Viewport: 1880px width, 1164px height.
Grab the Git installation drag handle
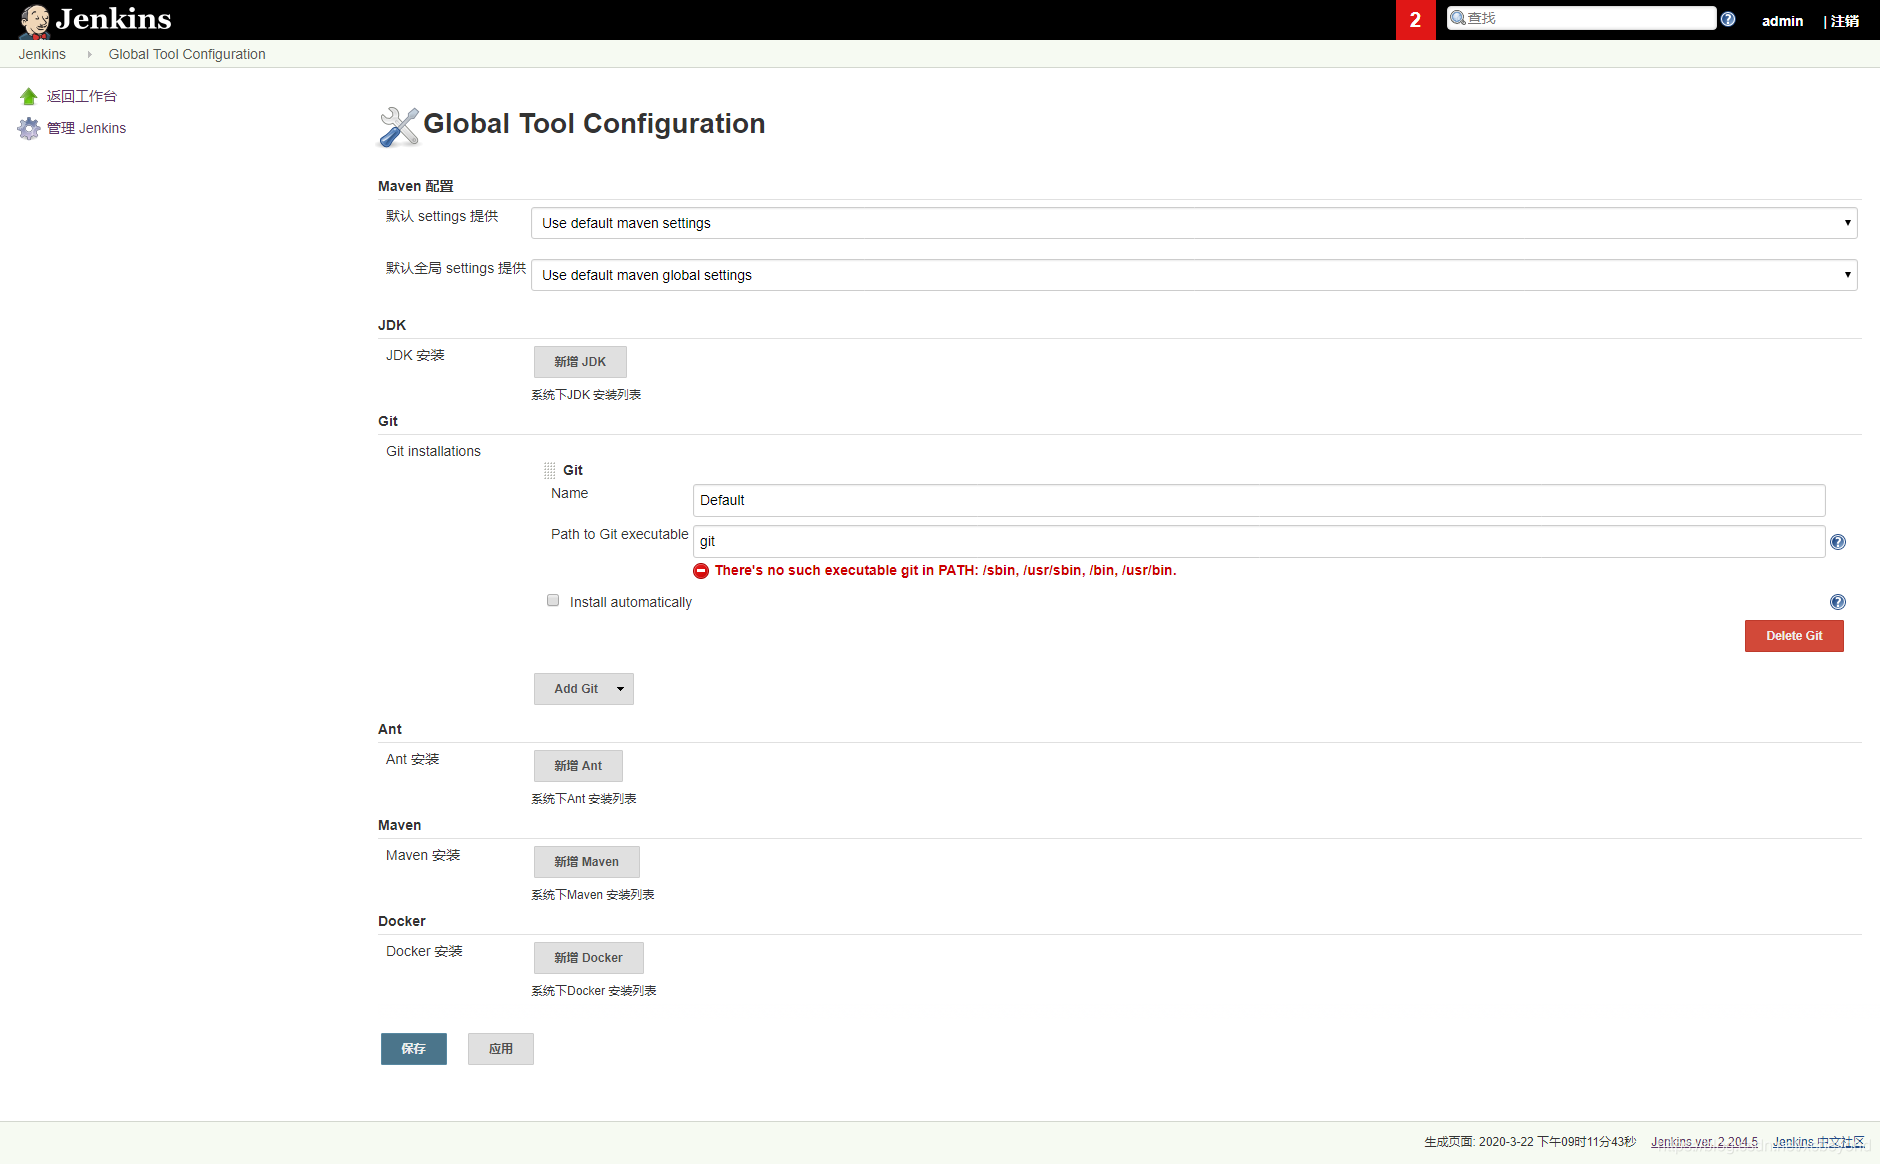549,470
